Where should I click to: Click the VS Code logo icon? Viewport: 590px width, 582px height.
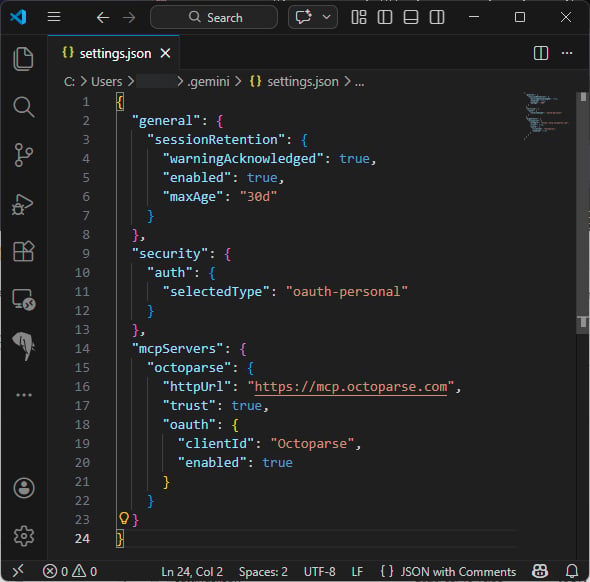point(18,17)
